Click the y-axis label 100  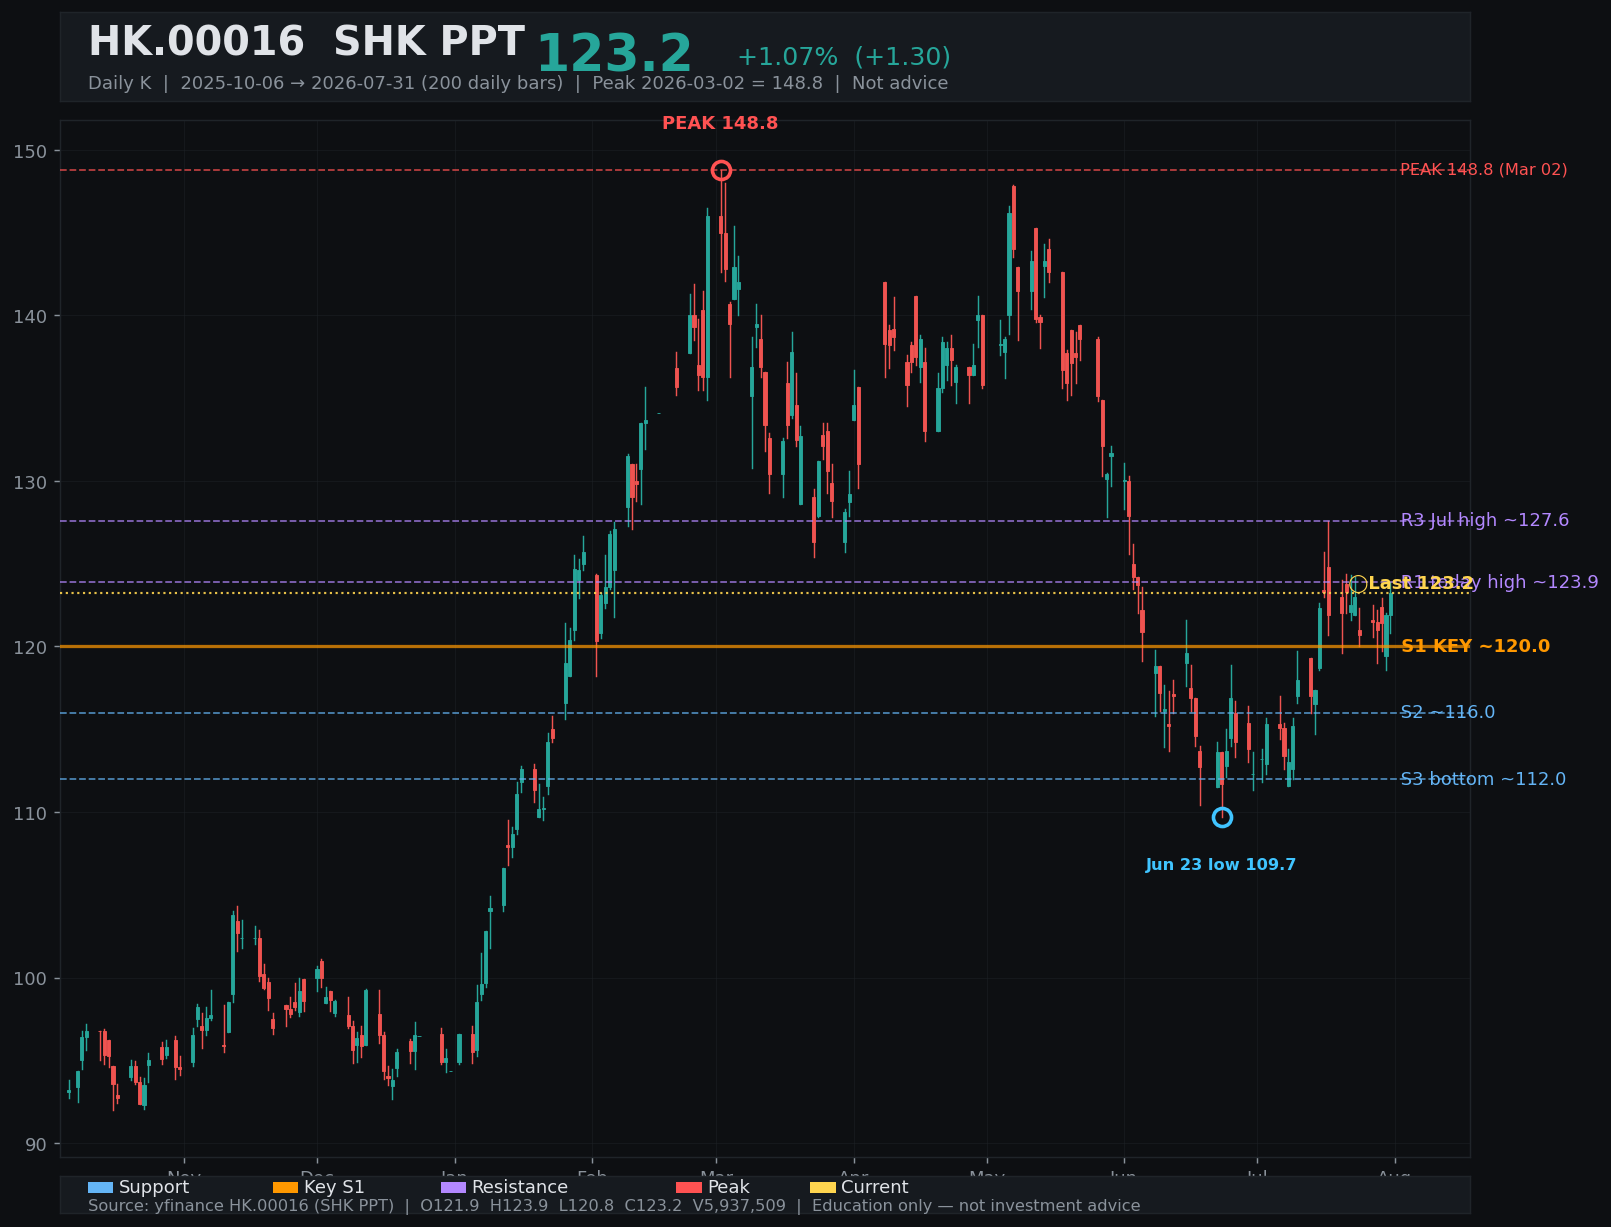pyautogui.click(x=31, y=979)
